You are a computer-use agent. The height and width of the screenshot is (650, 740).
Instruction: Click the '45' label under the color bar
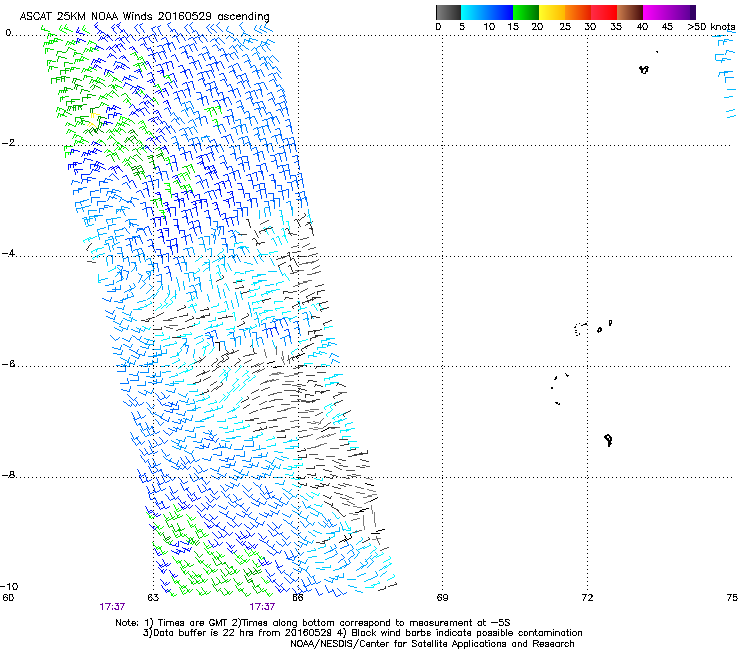tap(667, 27)
